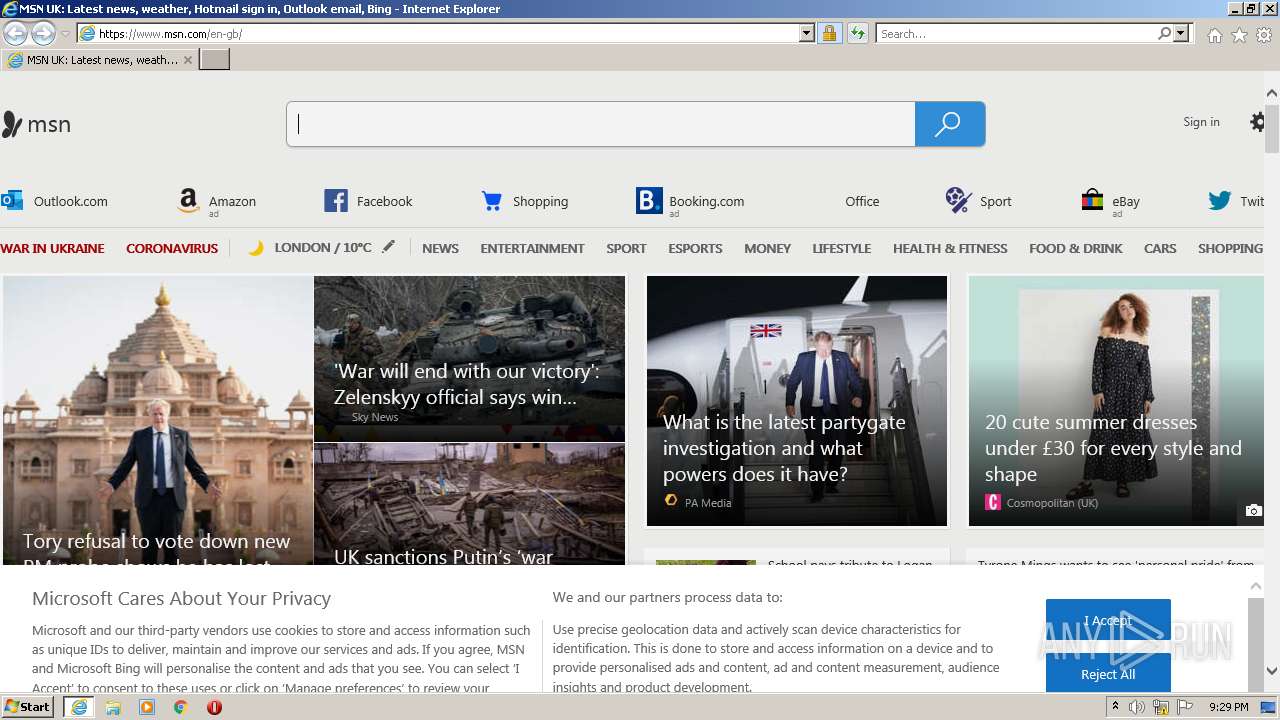Open the Shopping cart shortcut
Viewport: 1280px width, 720px height.
tap(524, 201)
